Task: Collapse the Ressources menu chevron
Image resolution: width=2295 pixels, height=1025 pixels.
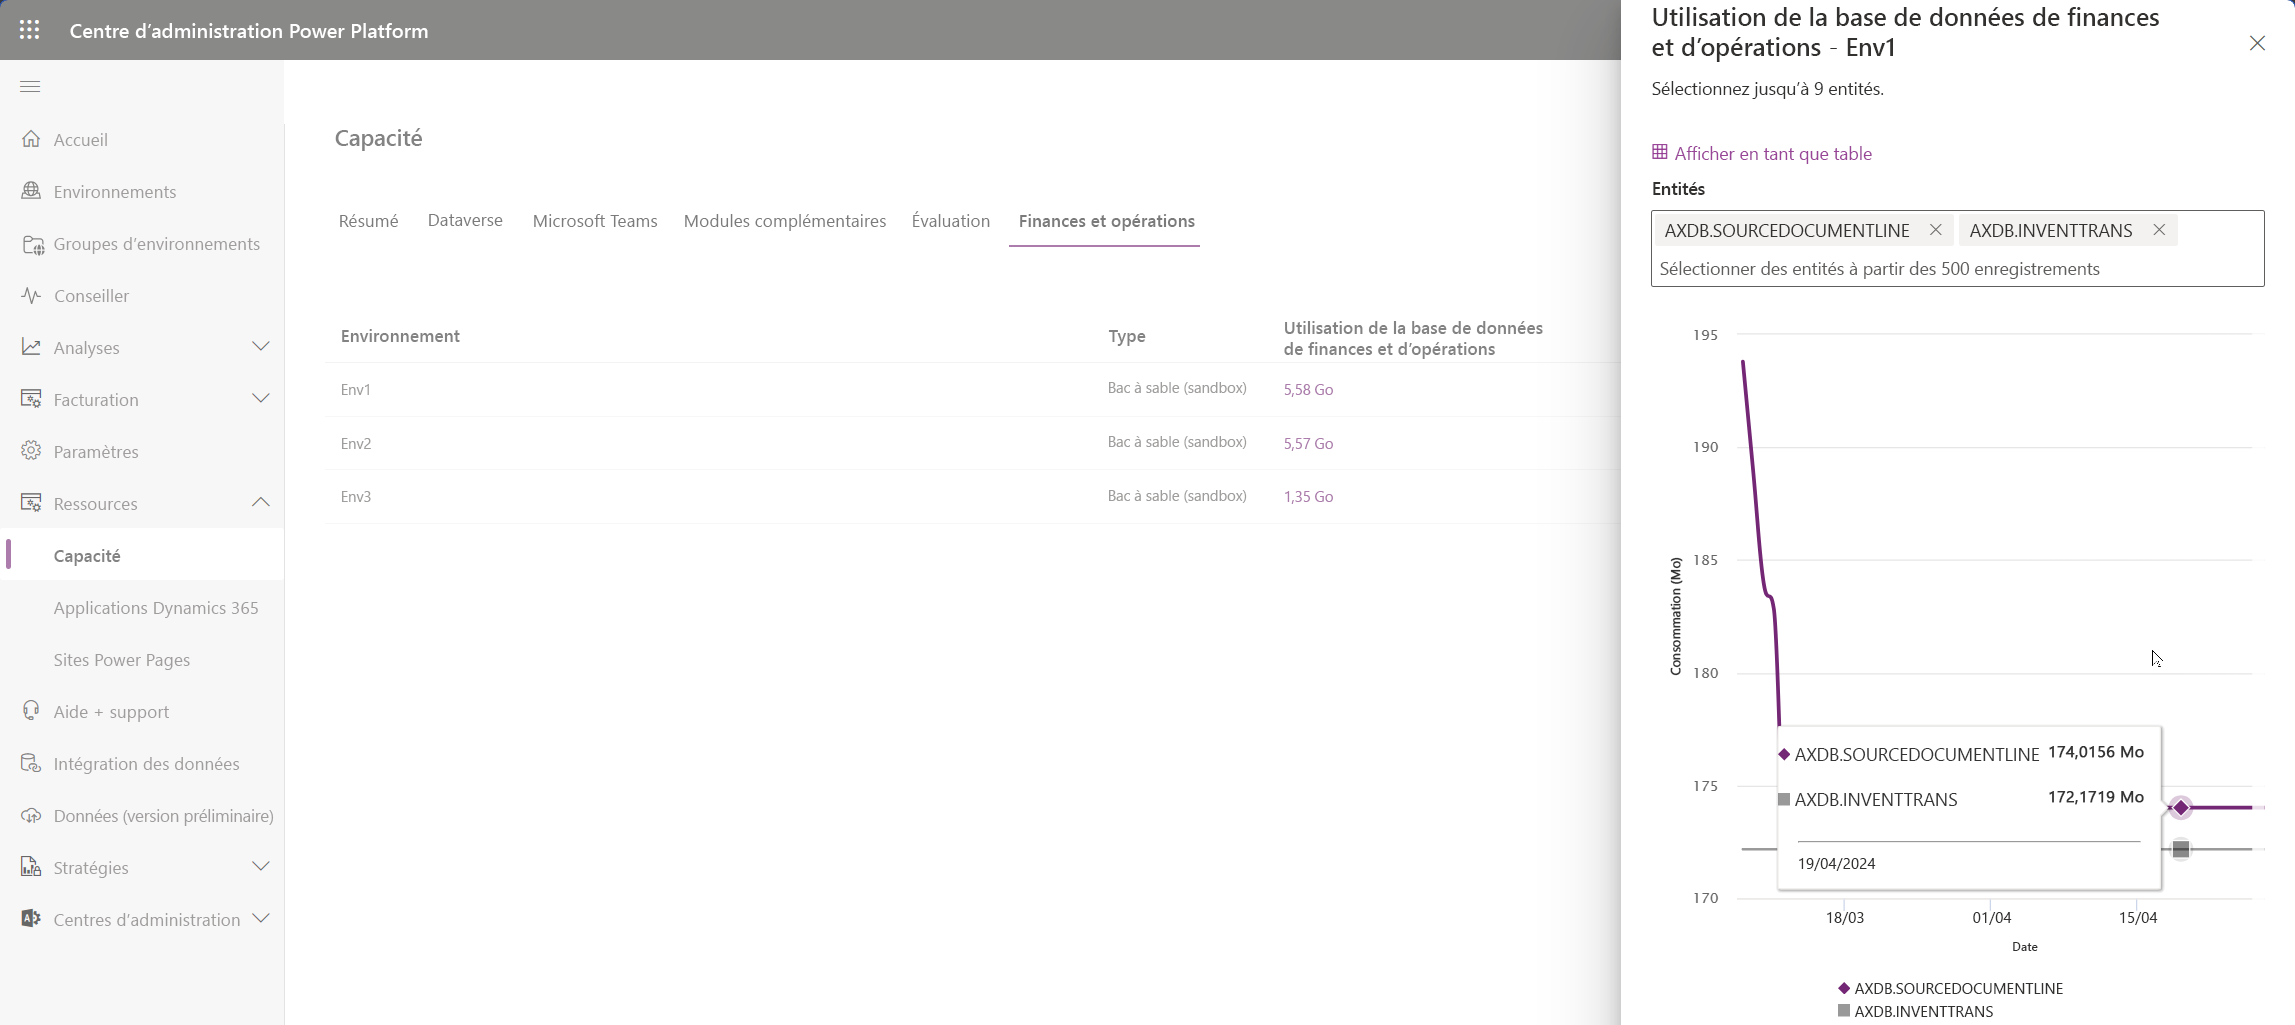Action: tap(261, 503)
